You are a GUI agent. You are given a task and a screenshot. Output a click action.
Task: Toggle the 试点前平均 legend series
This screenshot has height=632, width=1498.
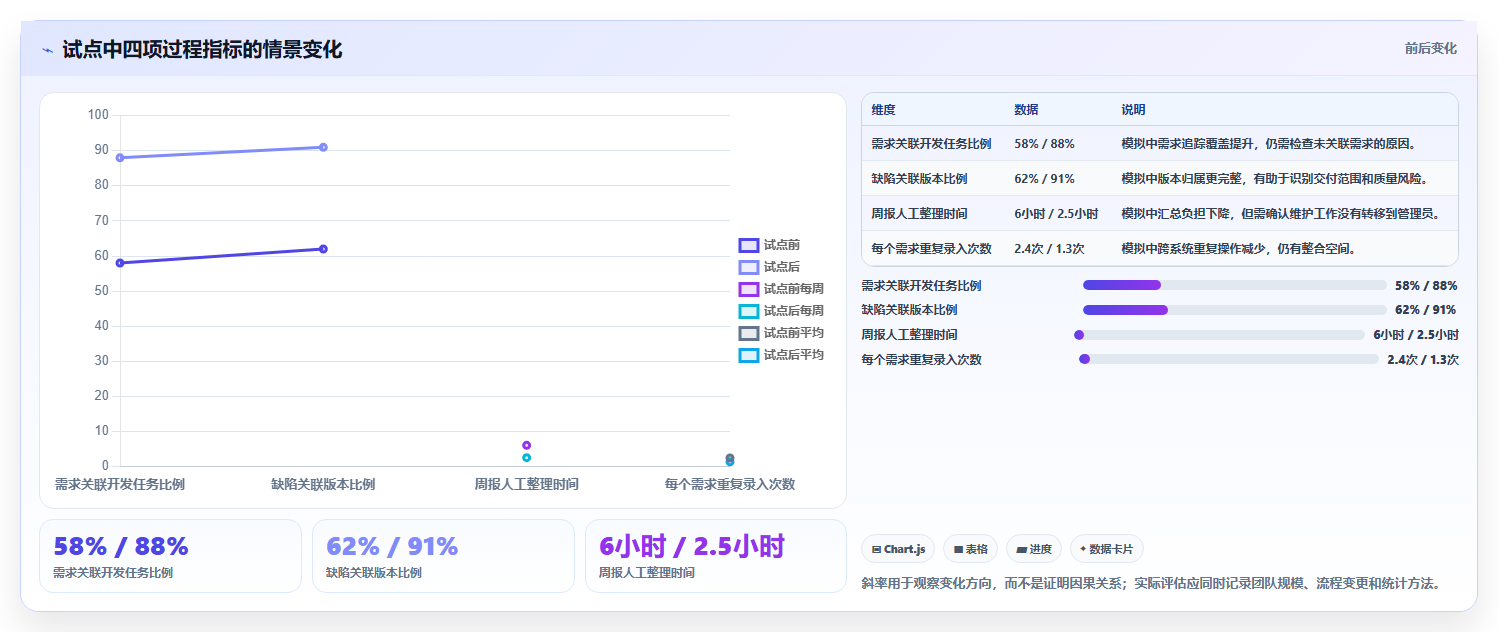click(781, 333)
